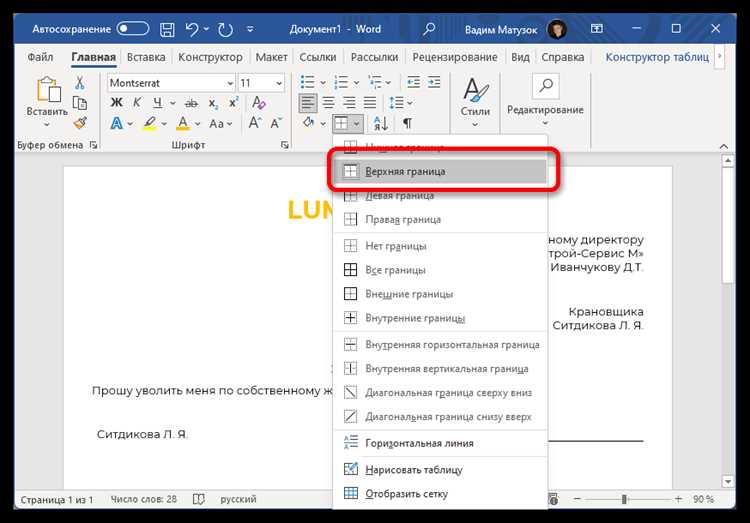Screen dimensions: 750x523
Task: Select Все границы menu entry
Action: coord(440,270)
